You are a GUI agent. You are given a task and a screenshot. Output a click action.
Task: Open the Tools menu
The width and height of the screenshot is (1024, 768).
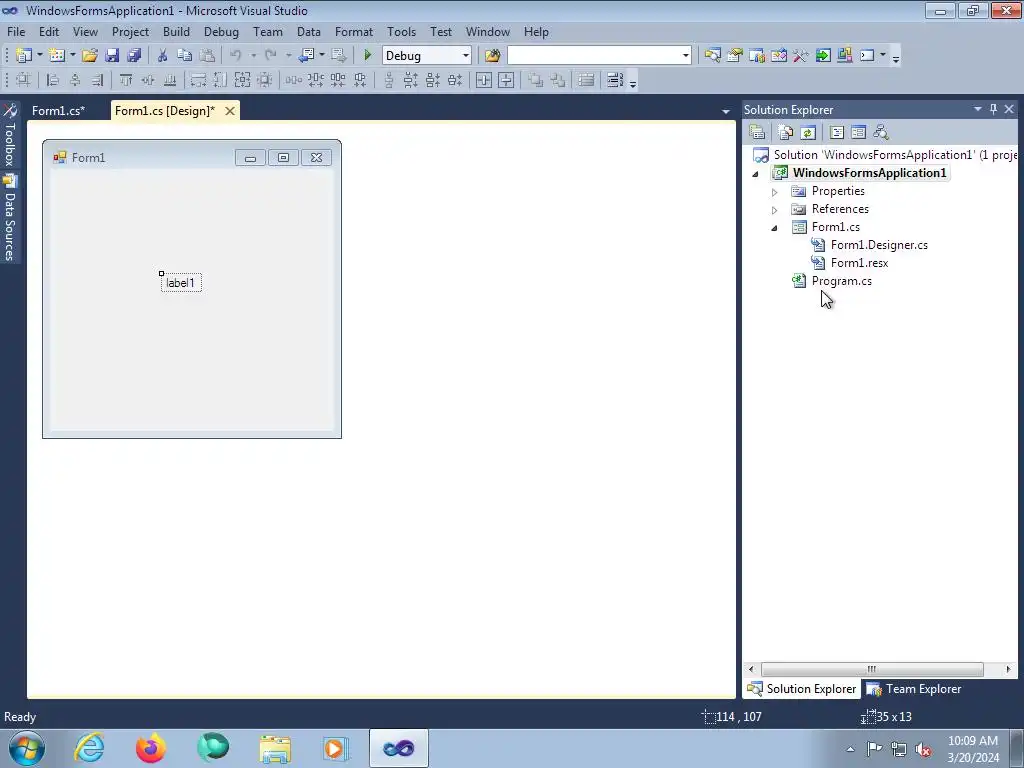point(401,32)
